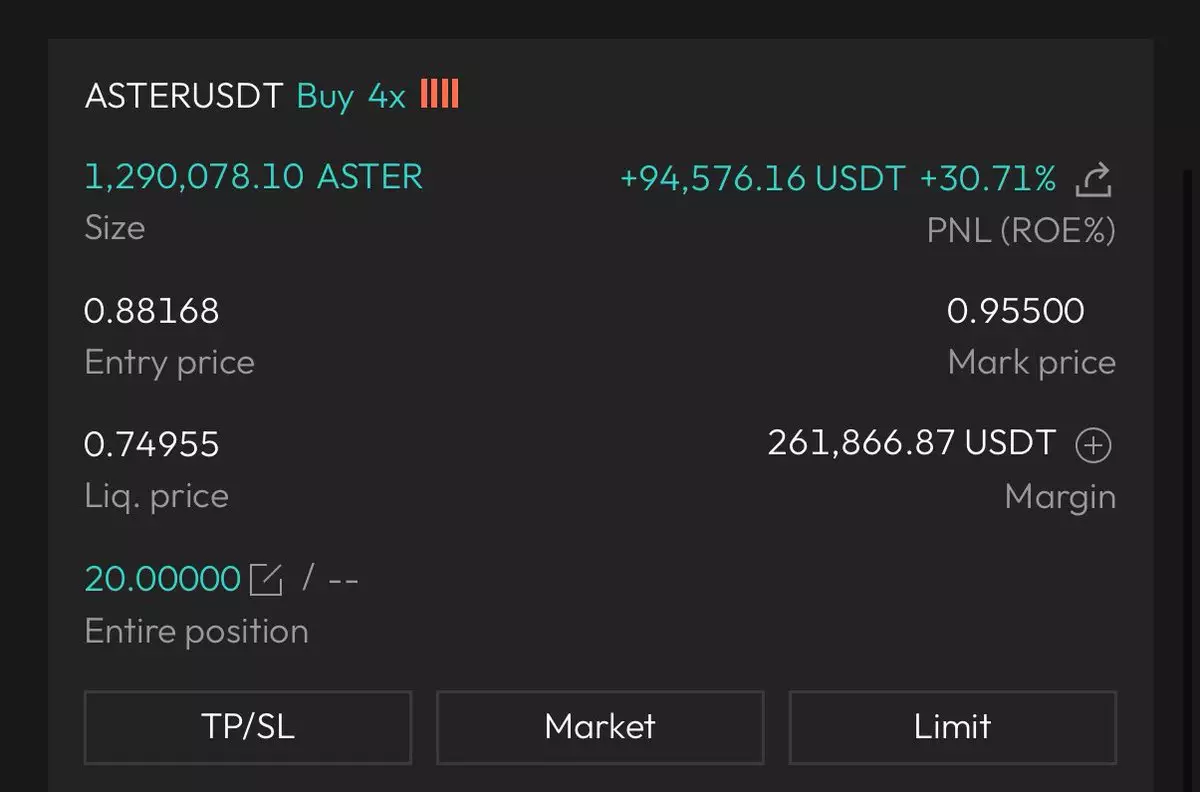The height and width of the screenshot is (792, 1200).
Task: Add margin with the plus icon
Action: [x=1093, y=445]
